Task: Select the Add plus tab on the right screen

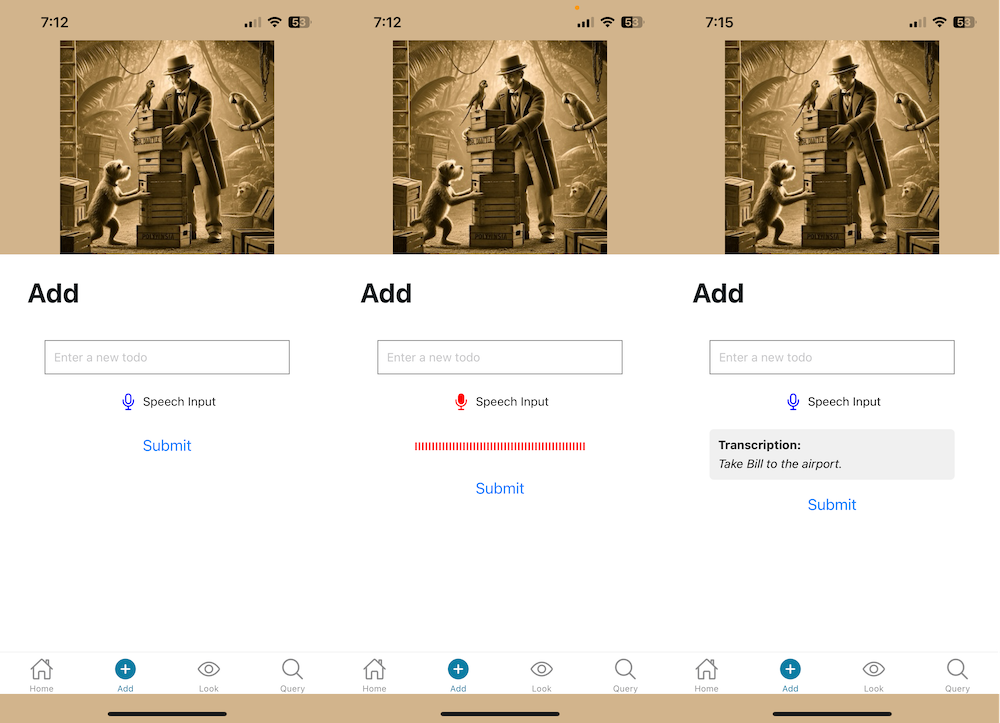Action: pyautogui.click(x=790, y=675)
